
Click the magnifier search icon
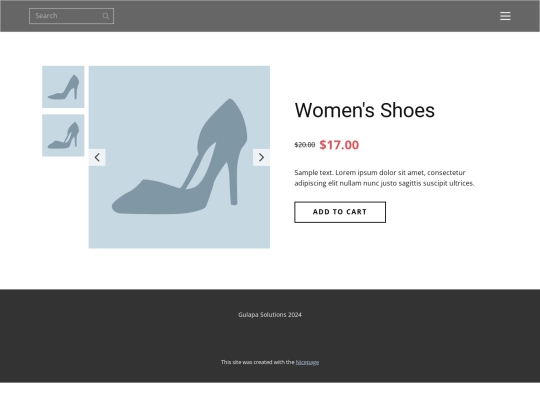tap(106, 16)
